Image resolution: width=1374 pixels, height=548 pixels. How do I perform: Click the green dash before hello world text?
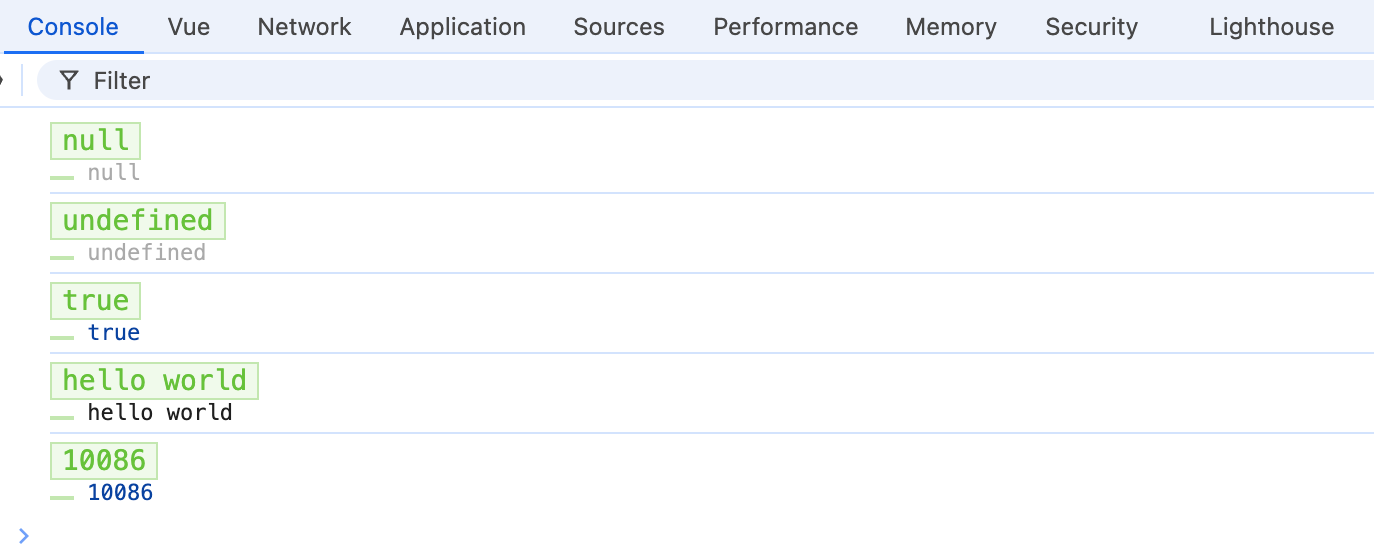click(x=62, y=417)
